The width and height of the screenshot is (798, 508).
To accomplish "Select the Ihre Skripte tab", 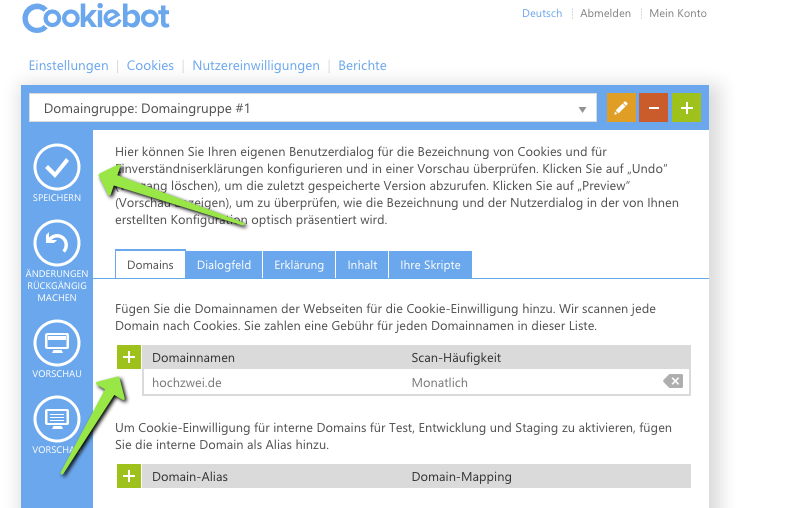I will pos(430,265).
